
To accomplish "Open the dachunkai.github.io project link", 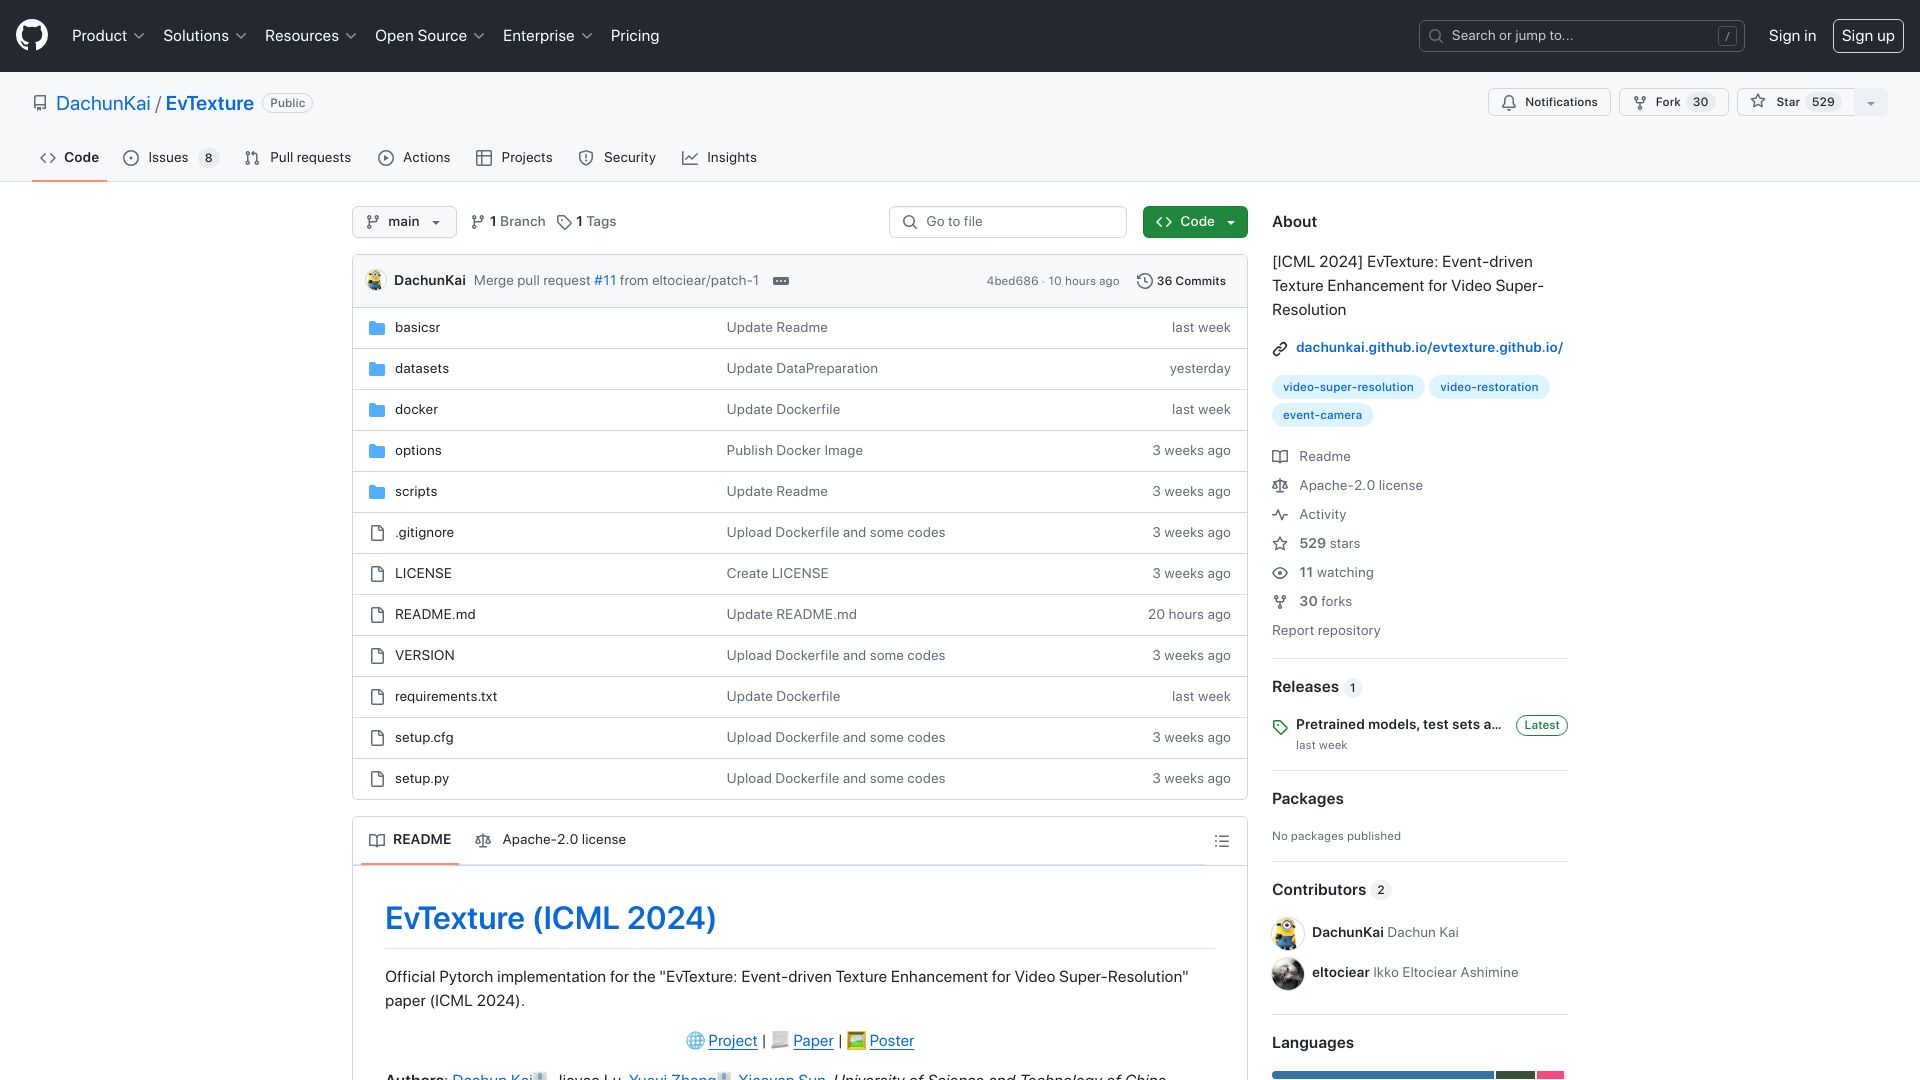I will click(1429, 348).
